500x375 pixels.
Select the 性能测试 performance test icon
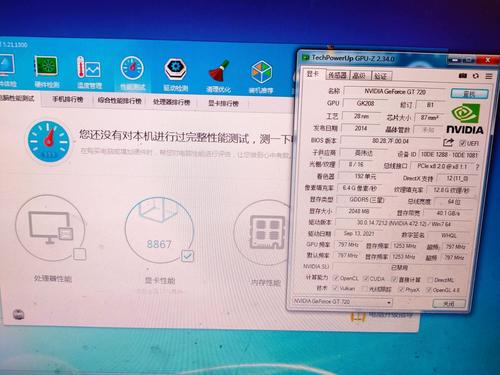click(x=132, y=74)
